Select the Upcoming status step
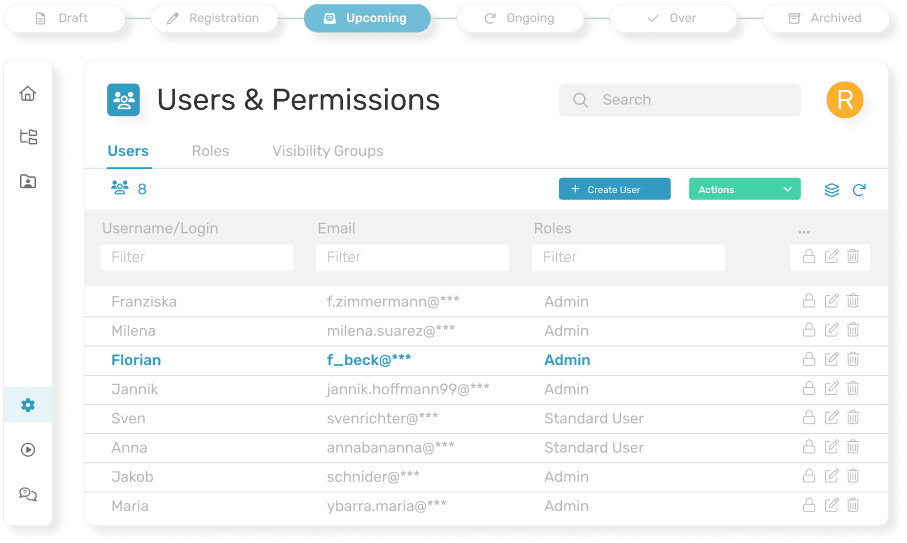Image resolution: width=907 pixels, height=543 pixels. [x=366, y=18]
